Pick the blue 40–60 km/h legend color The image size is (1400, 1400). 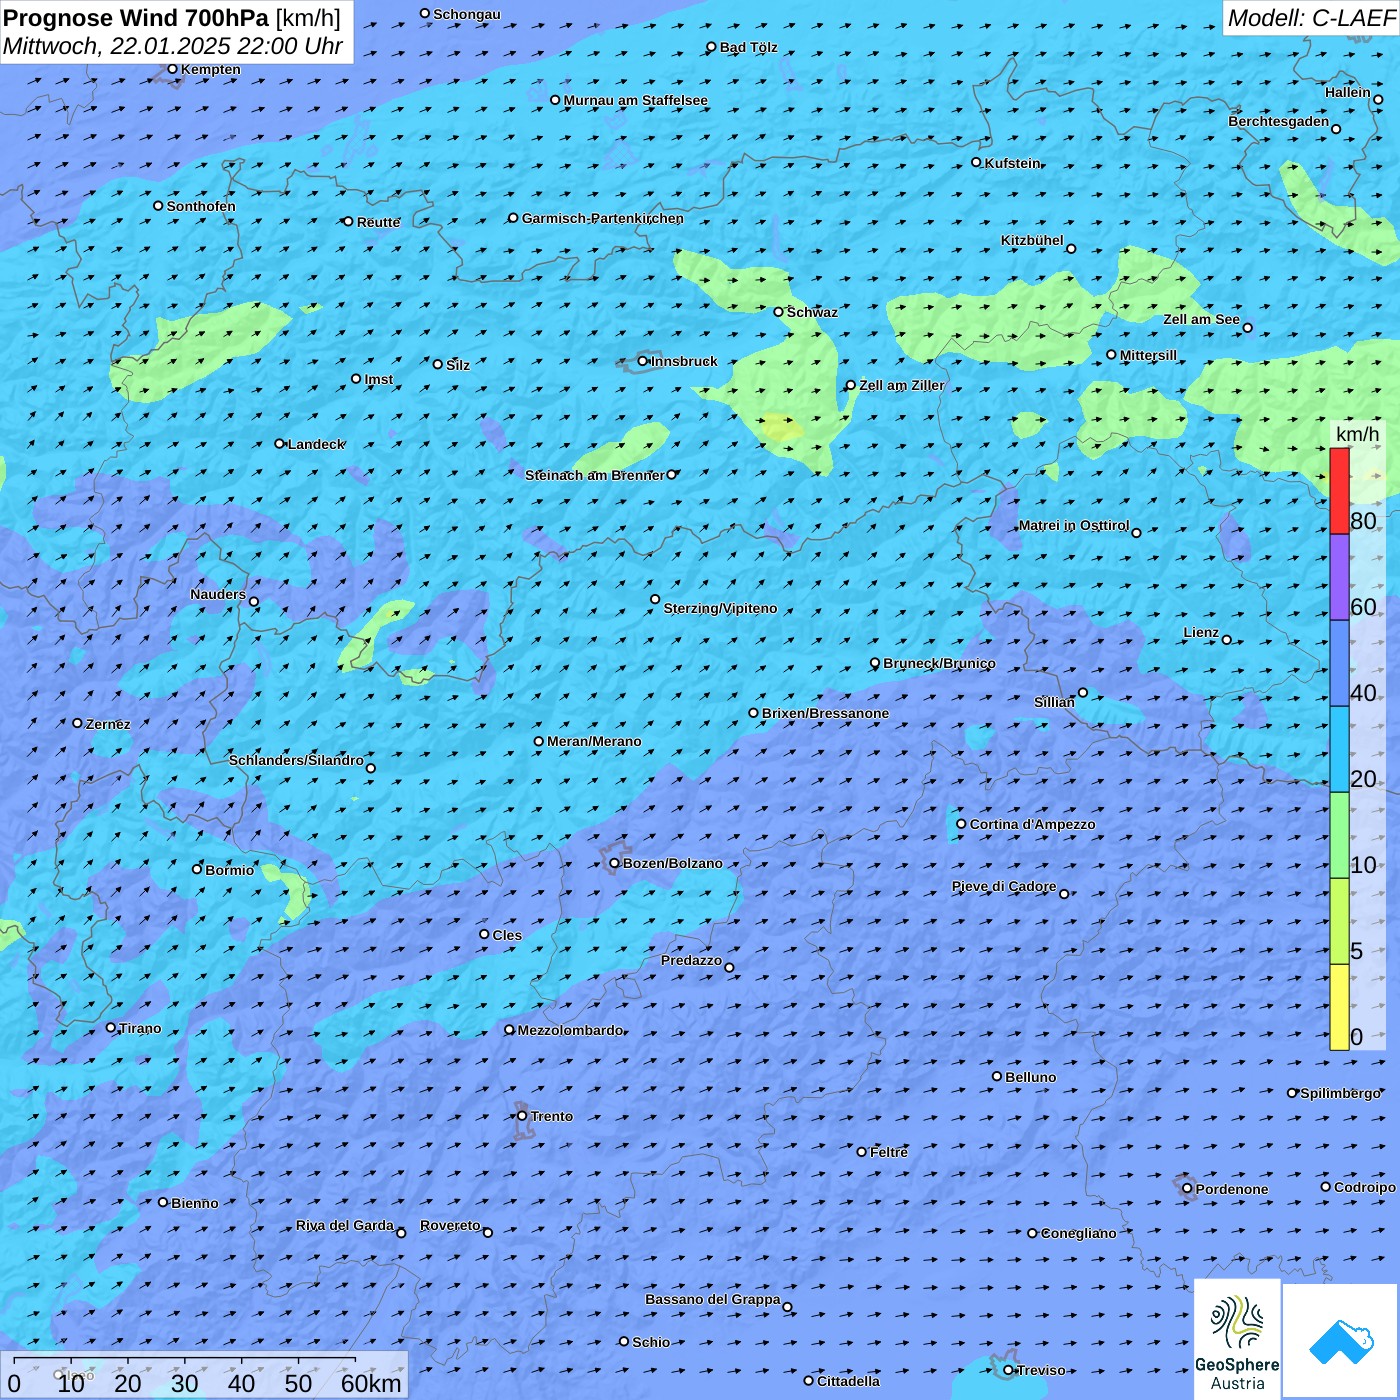(x=1339, y=663)
